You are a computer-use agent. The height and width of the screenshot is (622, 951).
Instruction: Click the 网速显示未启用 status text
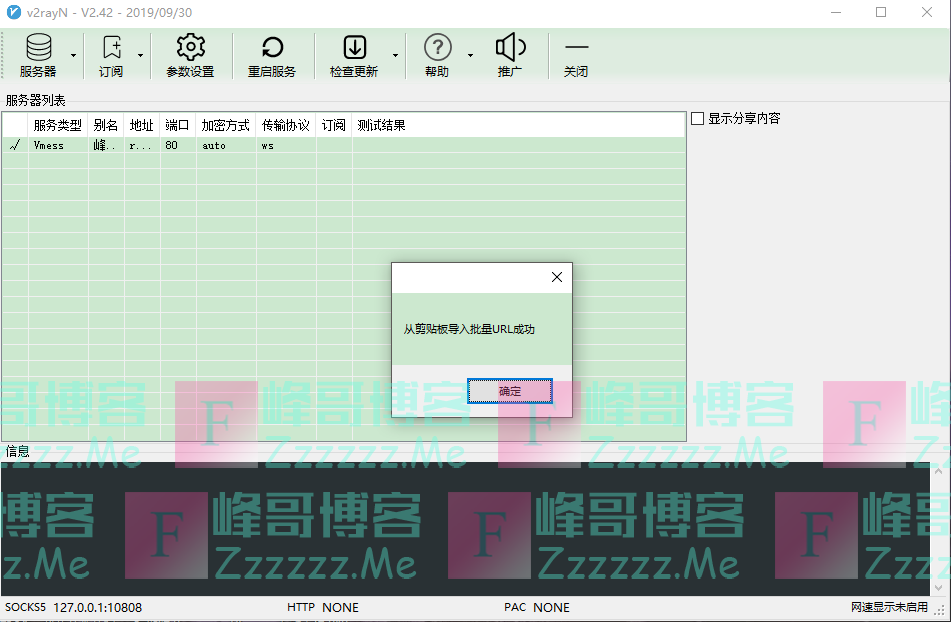coord(889,607)
